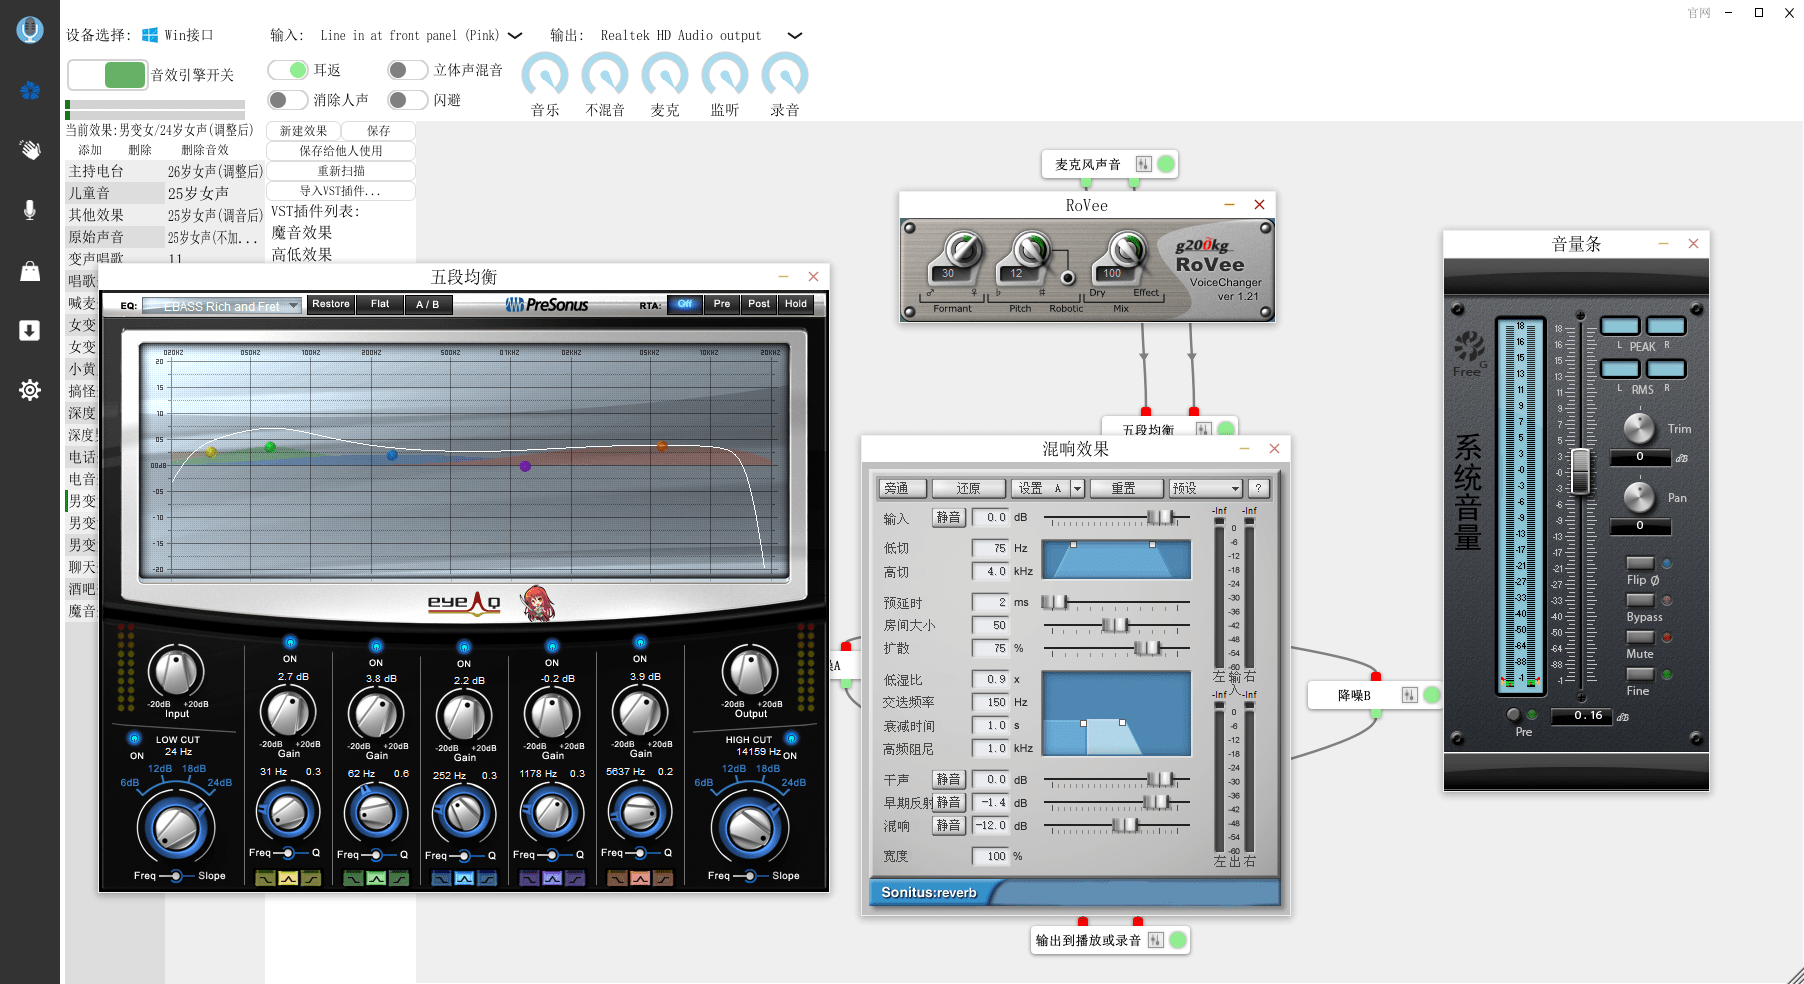Expand the 设置 A dropdown arrow
Image resolution: width=1804 pixels, height=984 pixels.
[x=1077, y=488]
